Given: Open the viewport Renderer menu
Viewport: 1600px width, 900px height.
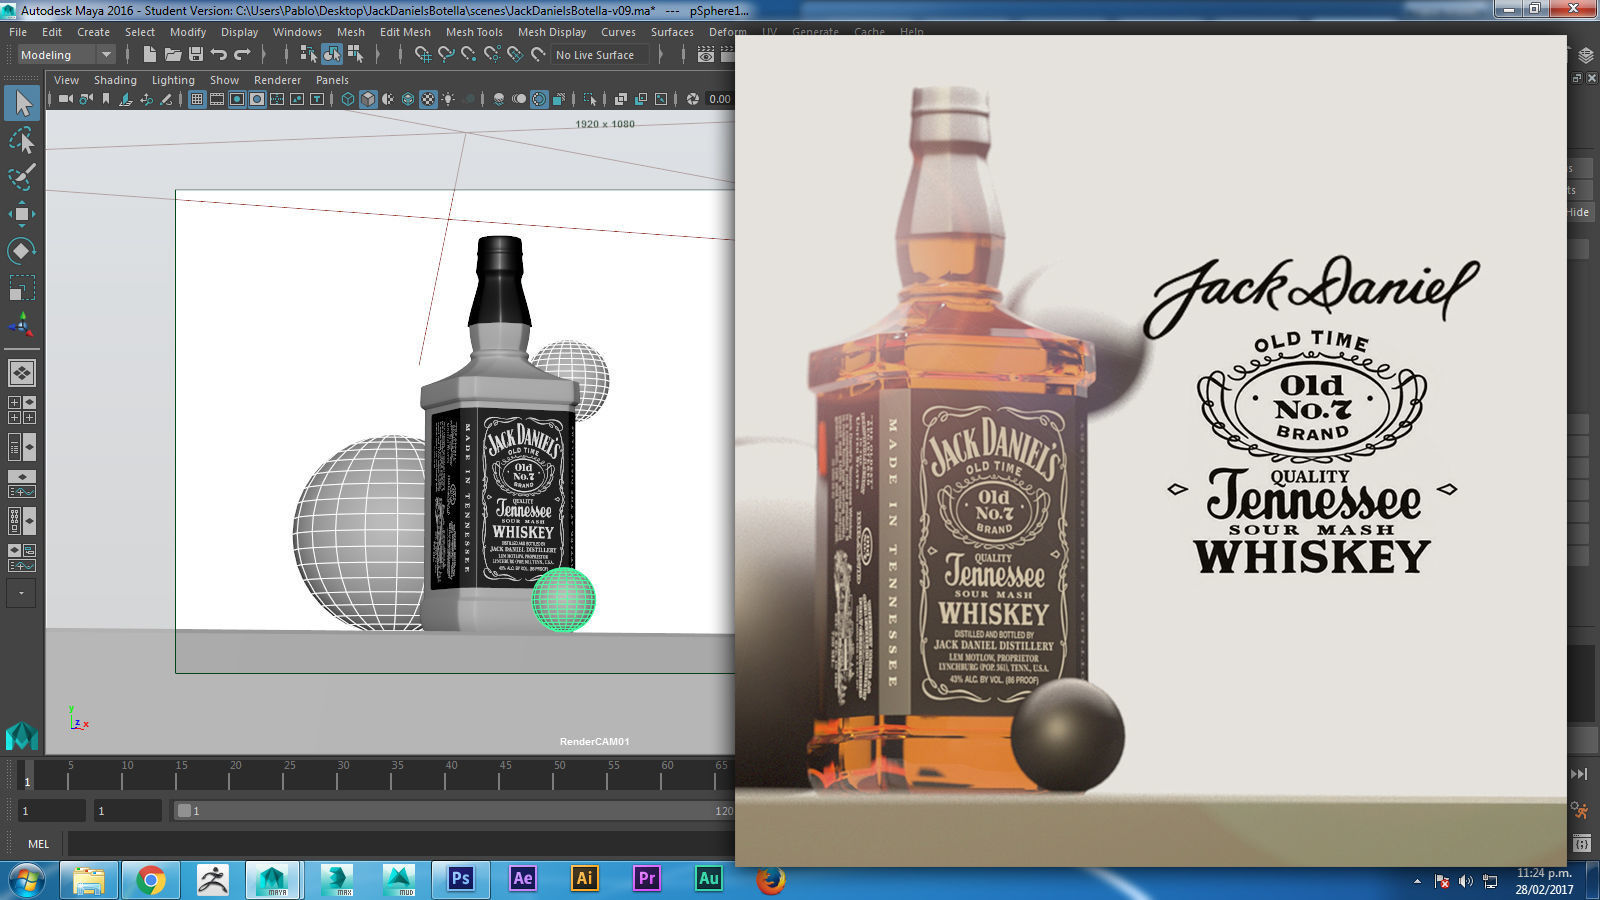Looking at the screenshot, I should (x=277, y=80).
